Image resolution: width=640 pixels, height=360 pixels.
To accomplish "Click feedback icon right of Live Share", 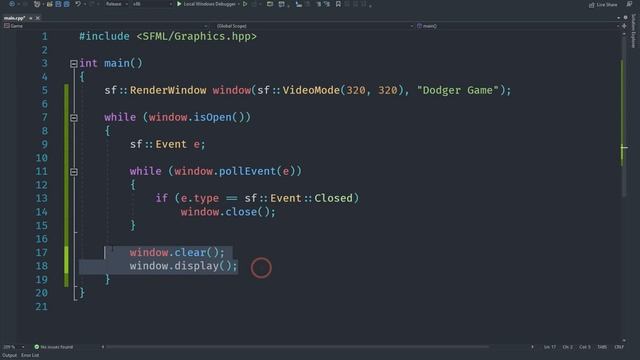I will coord(629,4).
